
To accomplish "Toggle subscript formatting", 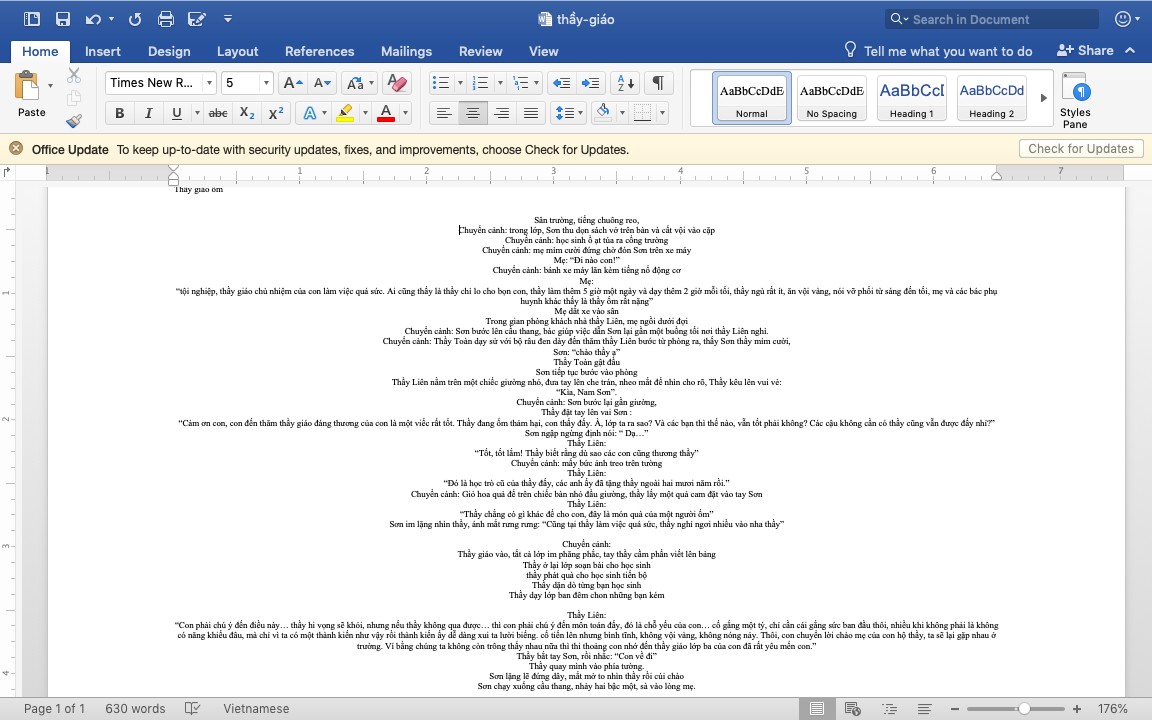I will click(248, 113).
